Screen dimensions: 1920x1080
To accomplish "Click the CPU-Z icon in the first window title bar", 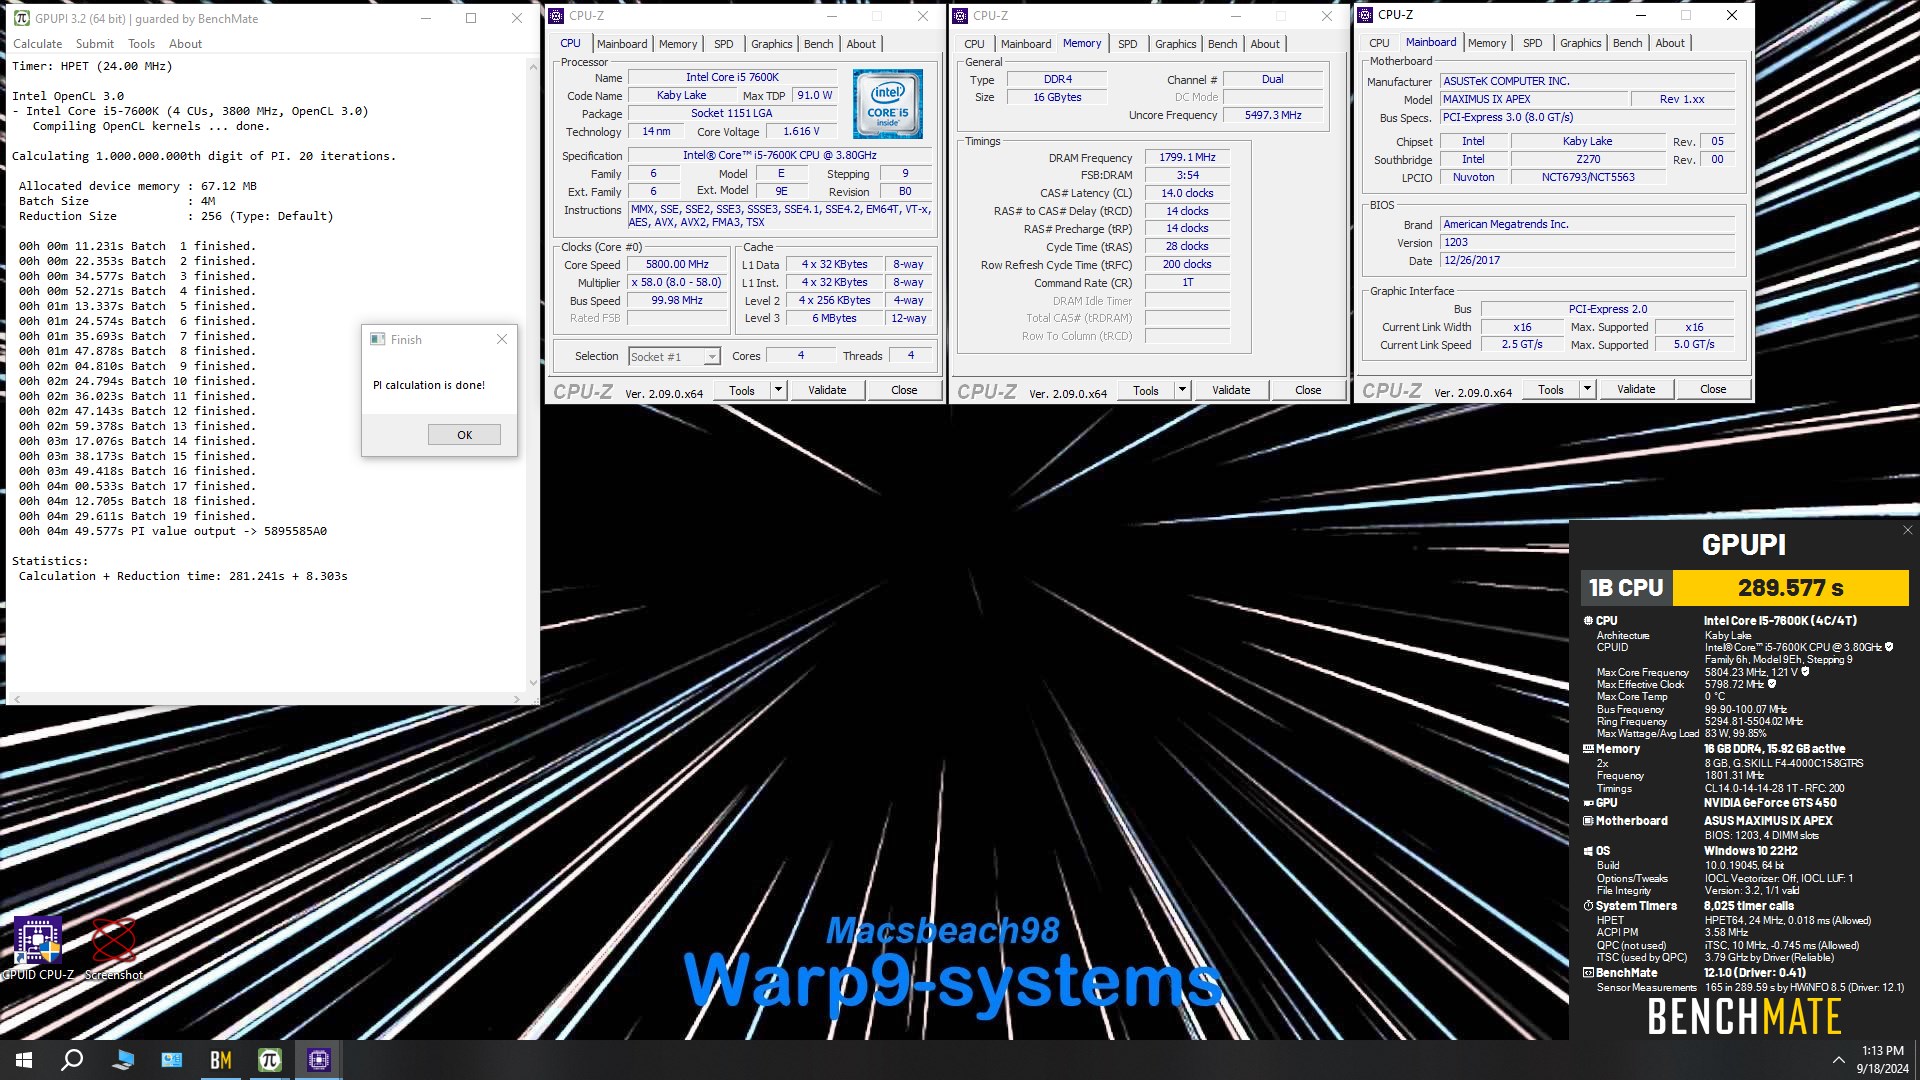I will (557, 16).
